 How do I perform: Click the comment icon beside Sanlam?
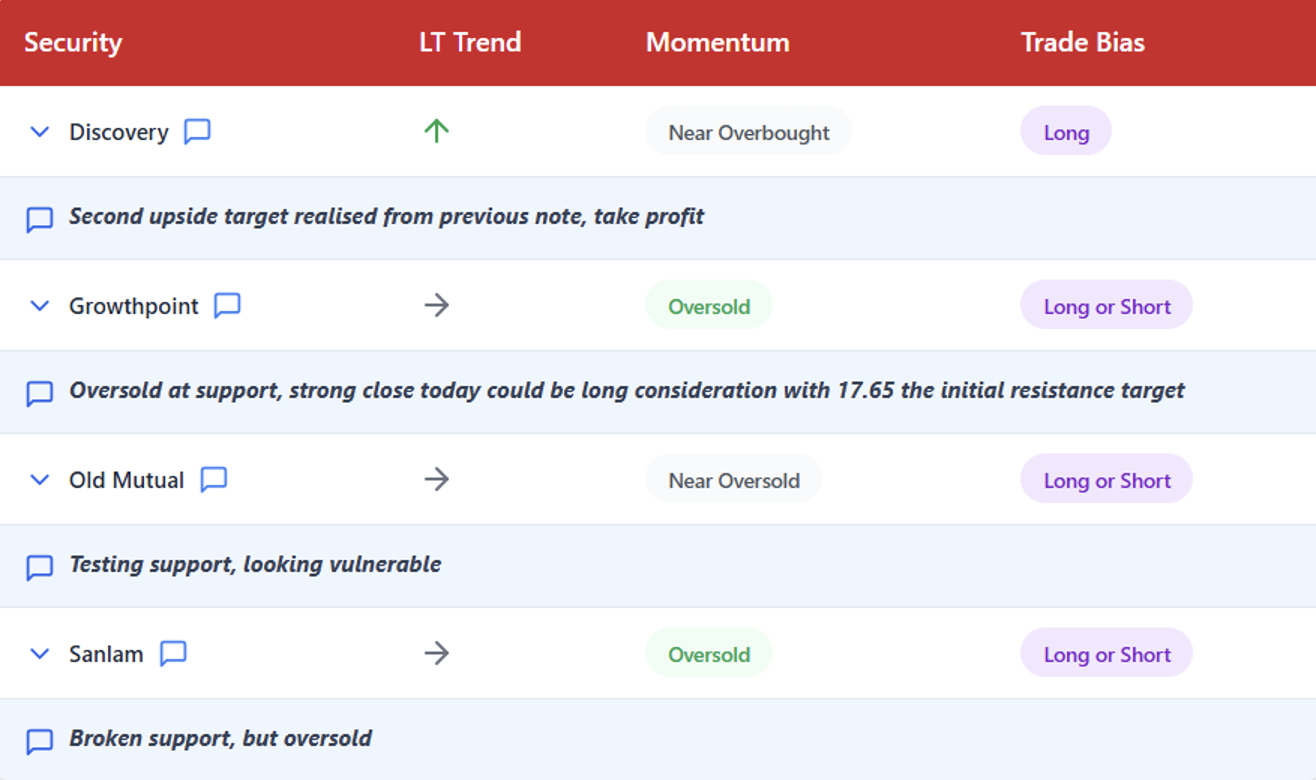pyautogui.click(x=173, y=654)
